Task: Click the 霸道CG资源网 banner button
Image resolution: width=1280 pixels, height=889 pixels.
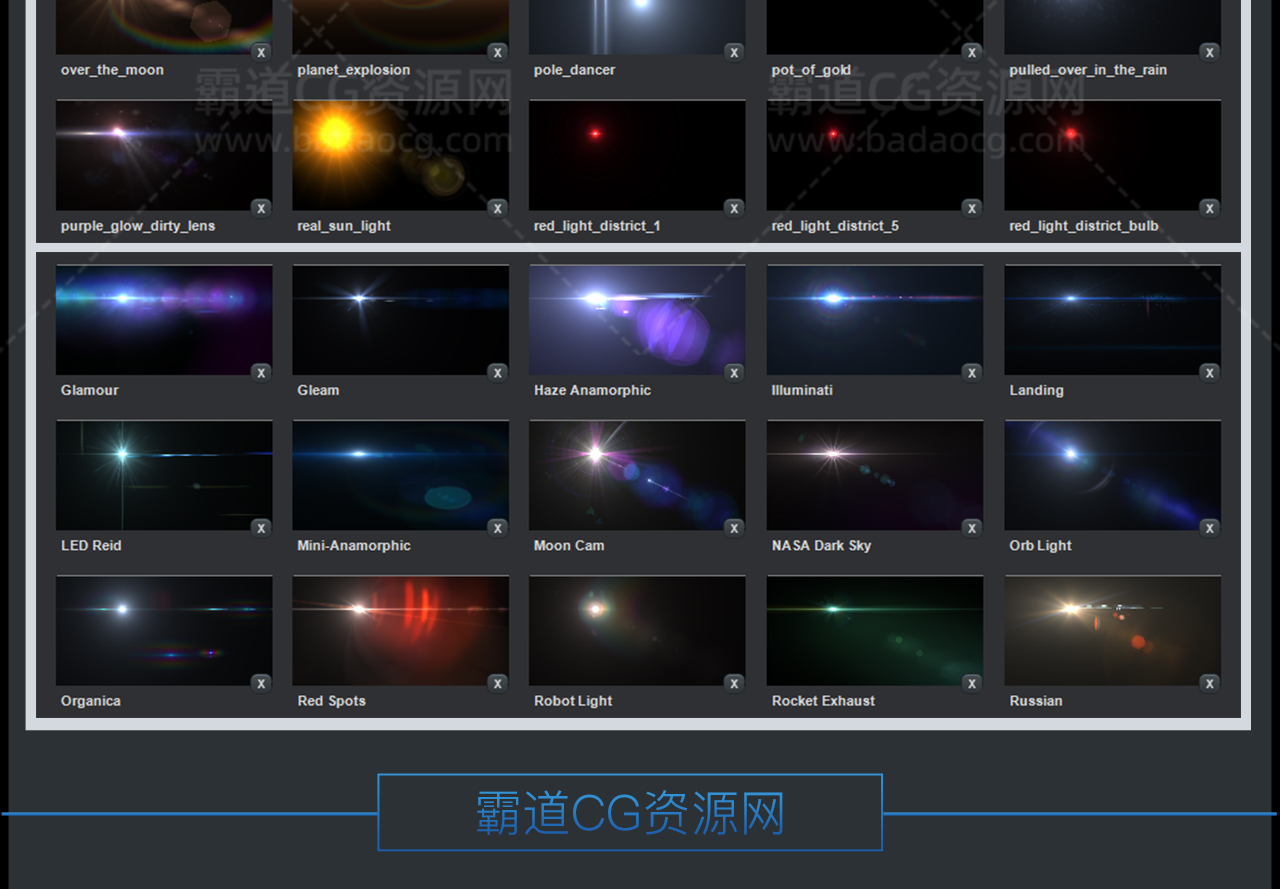Action: [x=630, y=813]
